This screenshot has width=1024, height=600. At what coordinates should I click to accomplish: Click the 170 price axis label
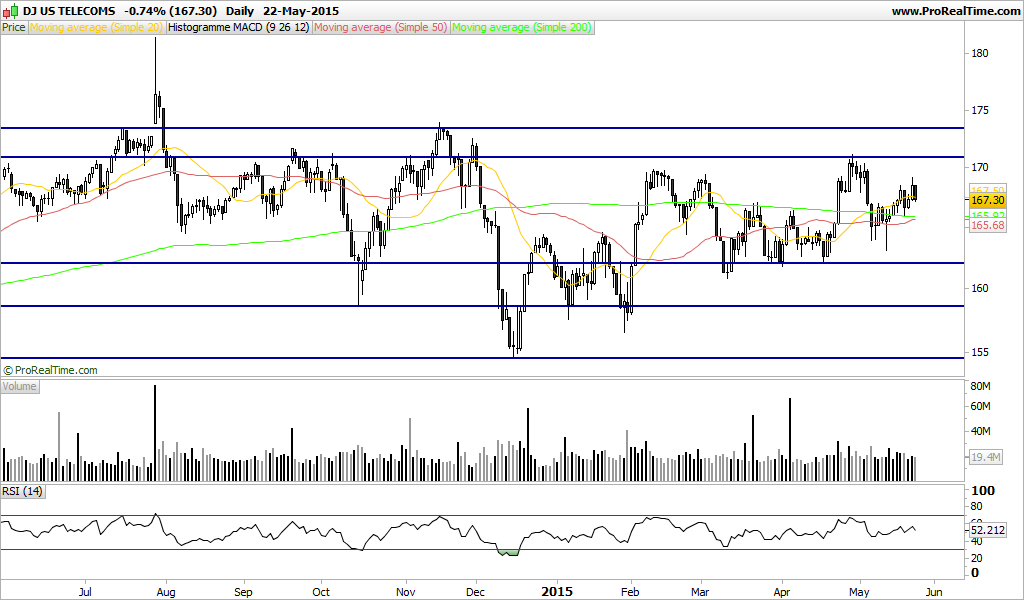(x=980, y=167)
